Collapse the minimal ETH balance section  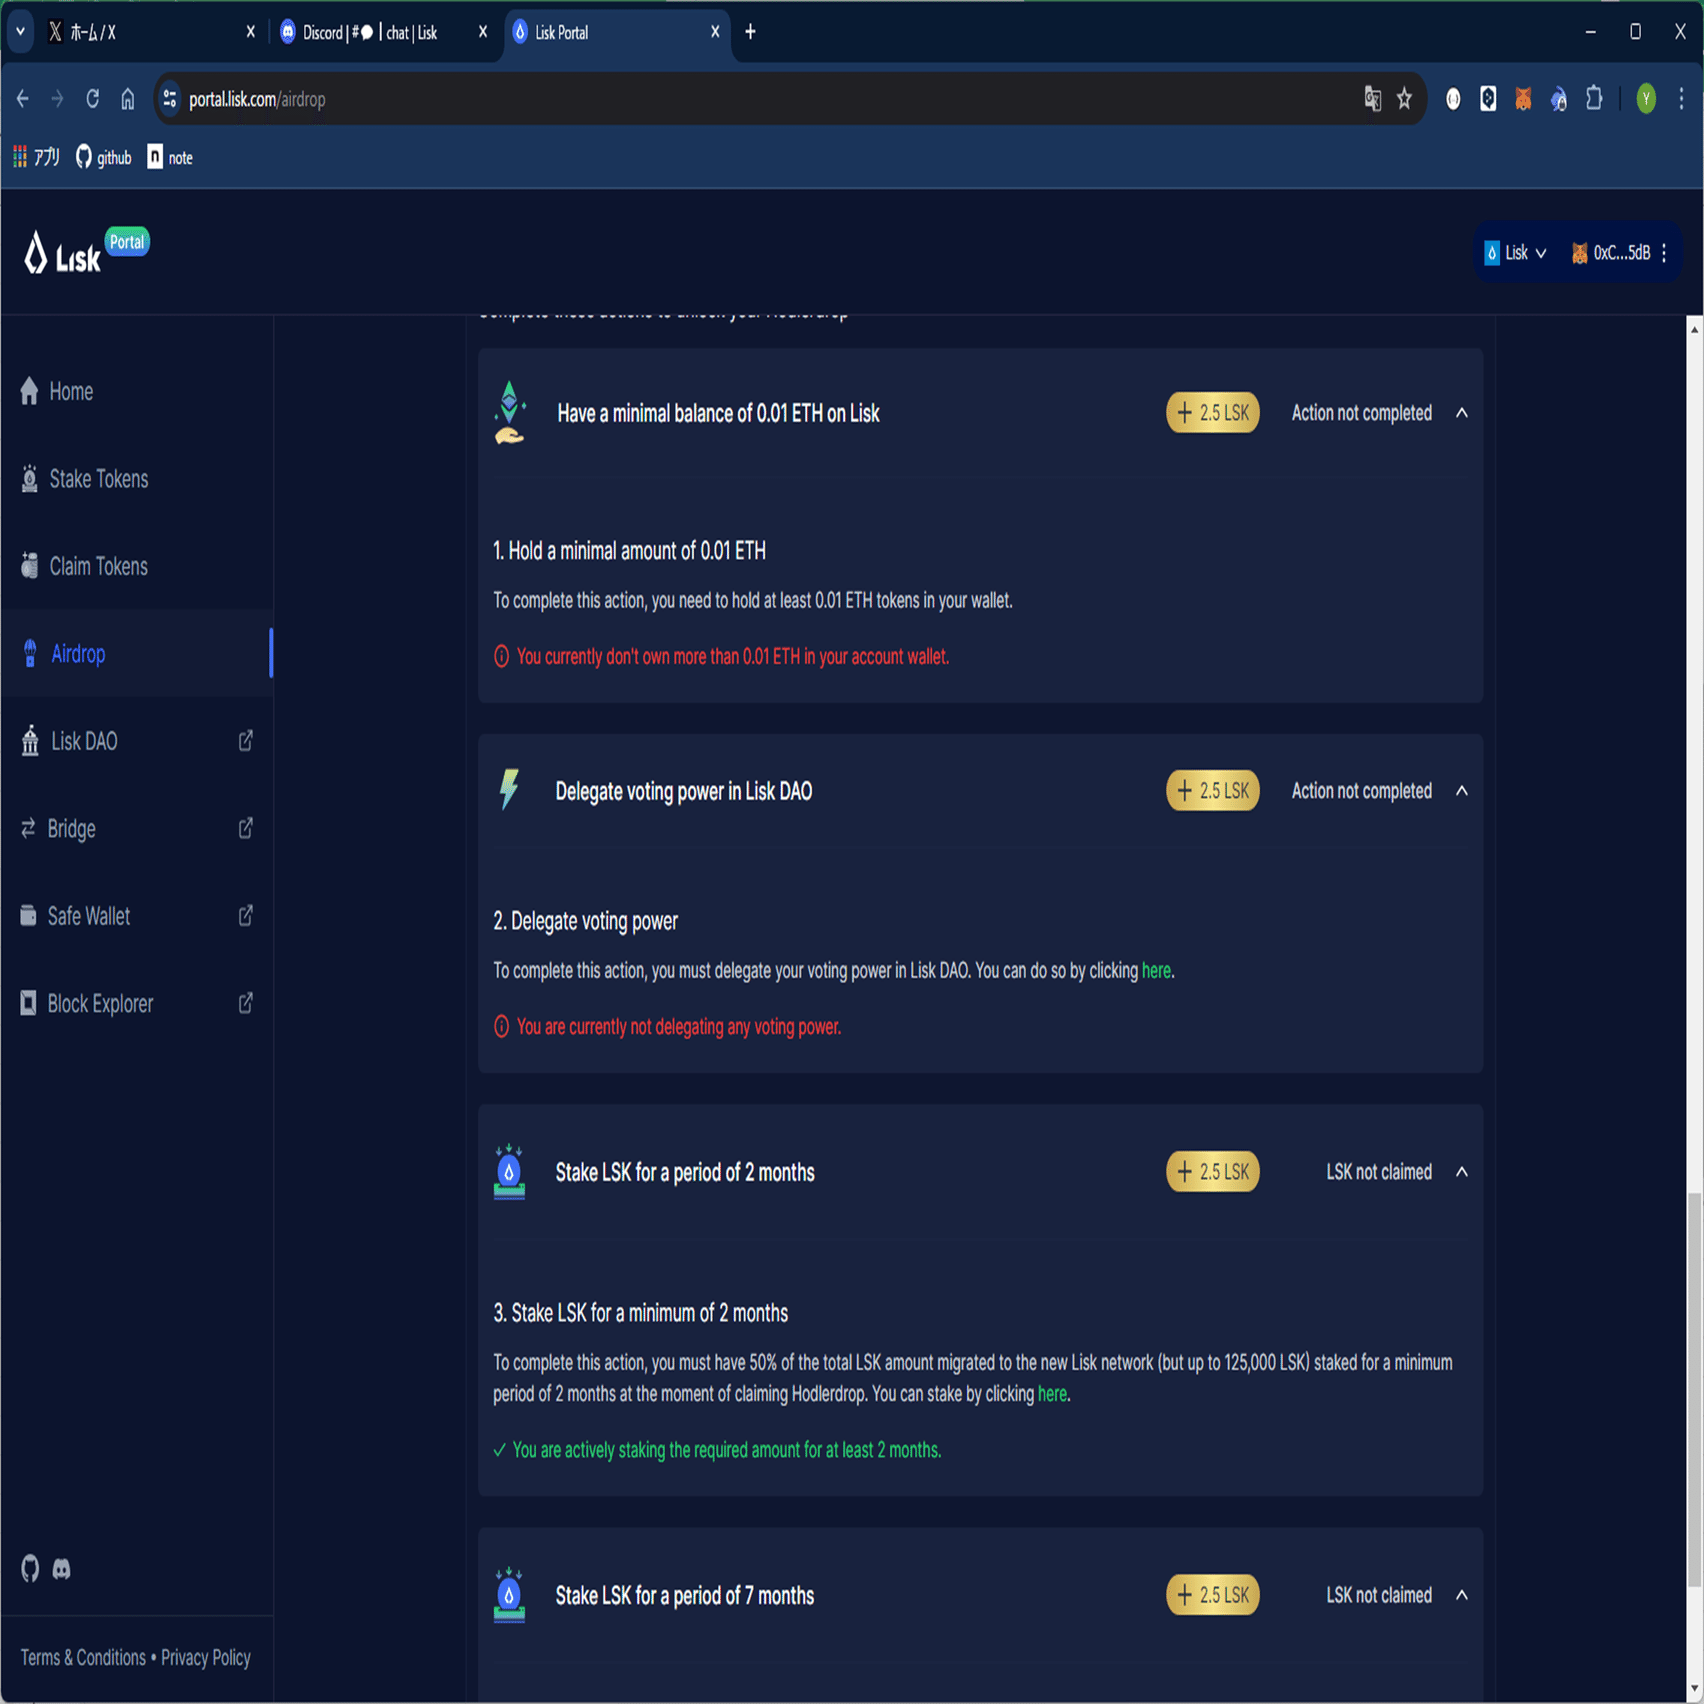[1463, 413]
